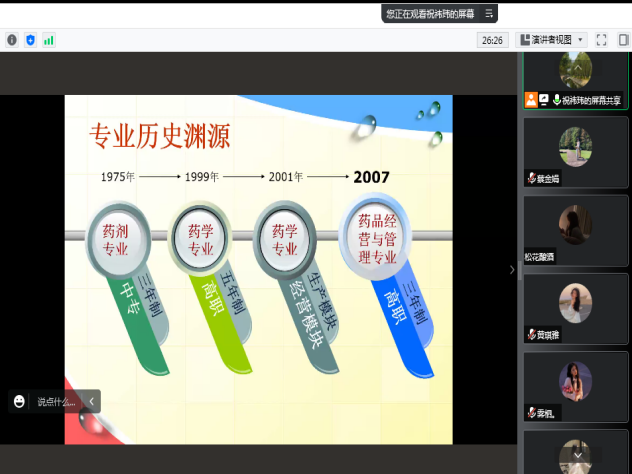Click the 26:26 meeting timer
The image size is (632, 474).
pos(491,40)
